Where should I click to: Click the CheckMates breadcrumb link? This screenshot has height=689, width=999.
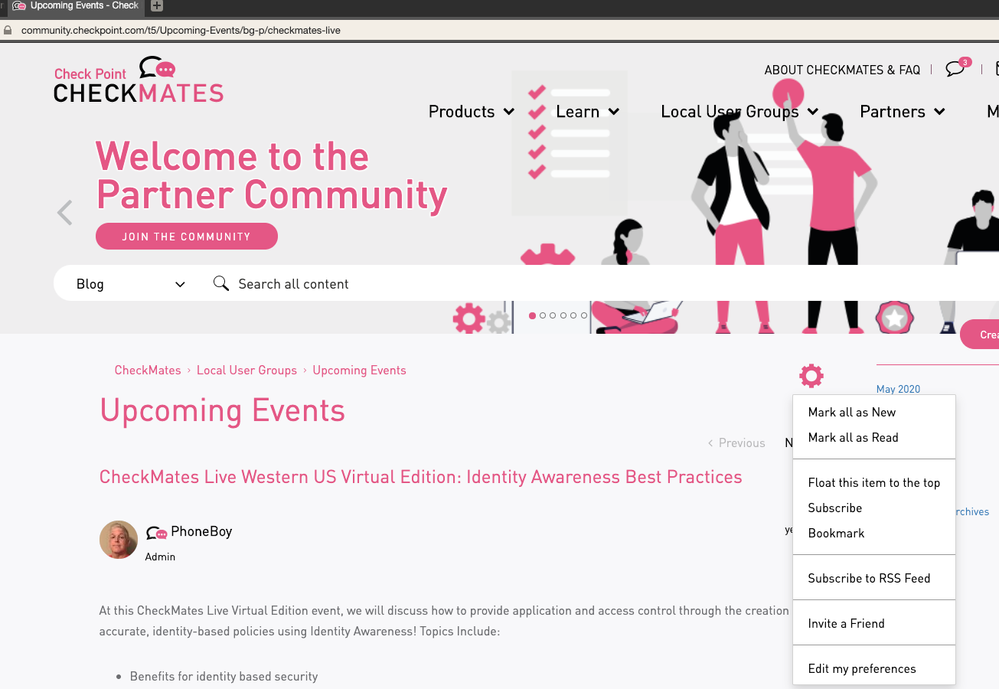coord(148,370)
